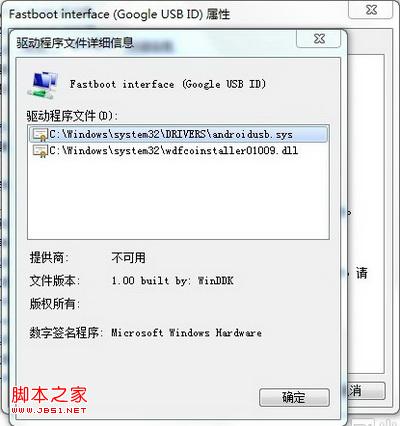Select the androidusb.sys driver file entry
Image resolution: width=400 pixels, height=426 pixels.
(x=178, y=134)
